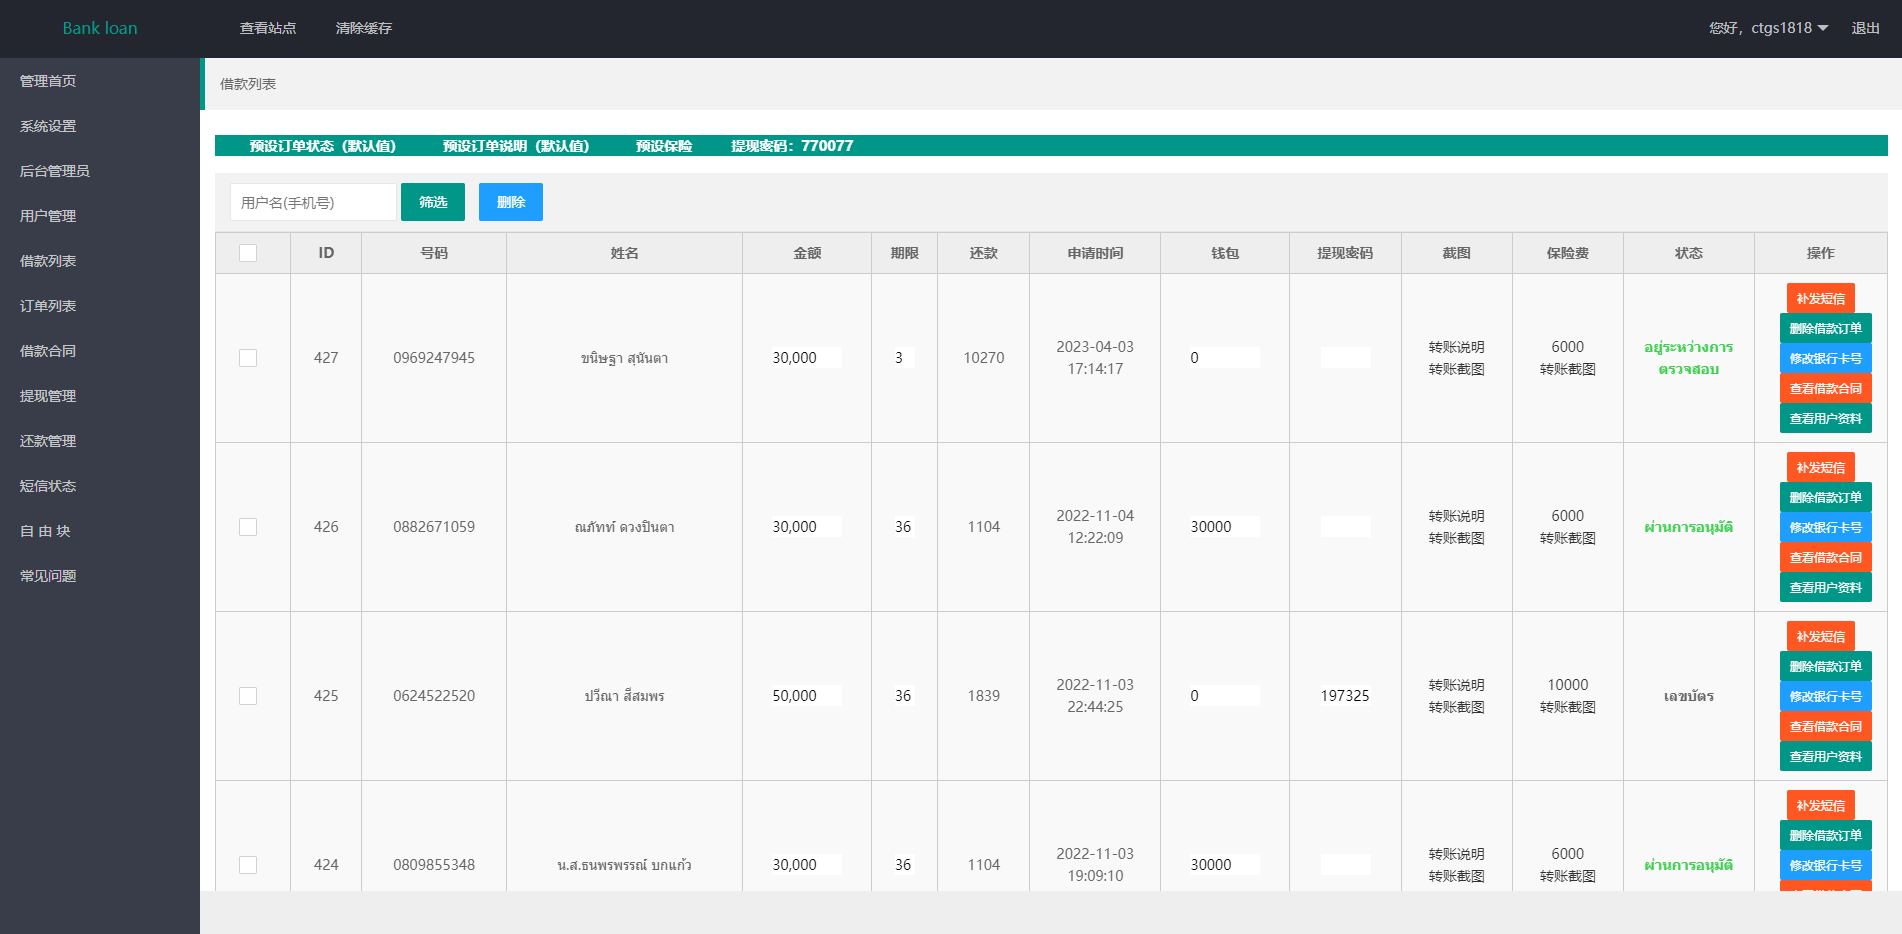Screen dimensions: 1902x934
Task: Edit the amount field for ID 425
Action: 805,696
